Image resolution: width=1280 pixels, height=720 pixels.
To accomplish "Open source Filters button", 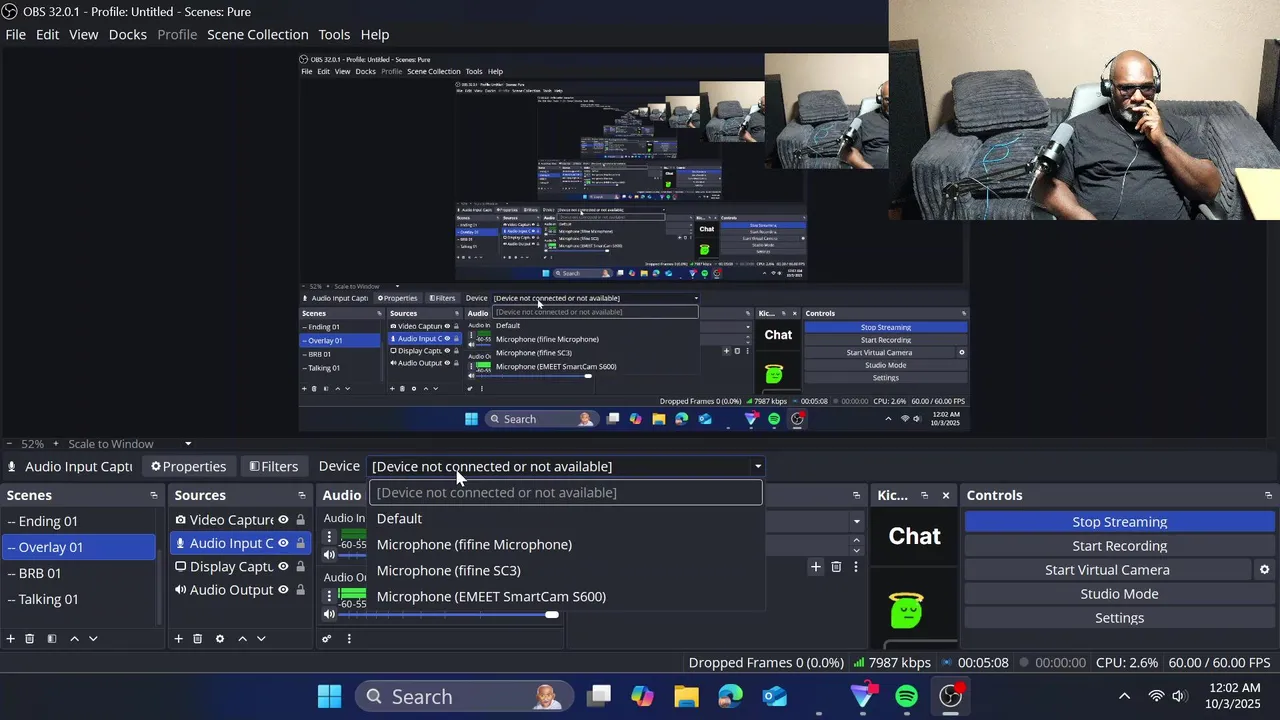I will pyautogui.click(x=273, y=466).
